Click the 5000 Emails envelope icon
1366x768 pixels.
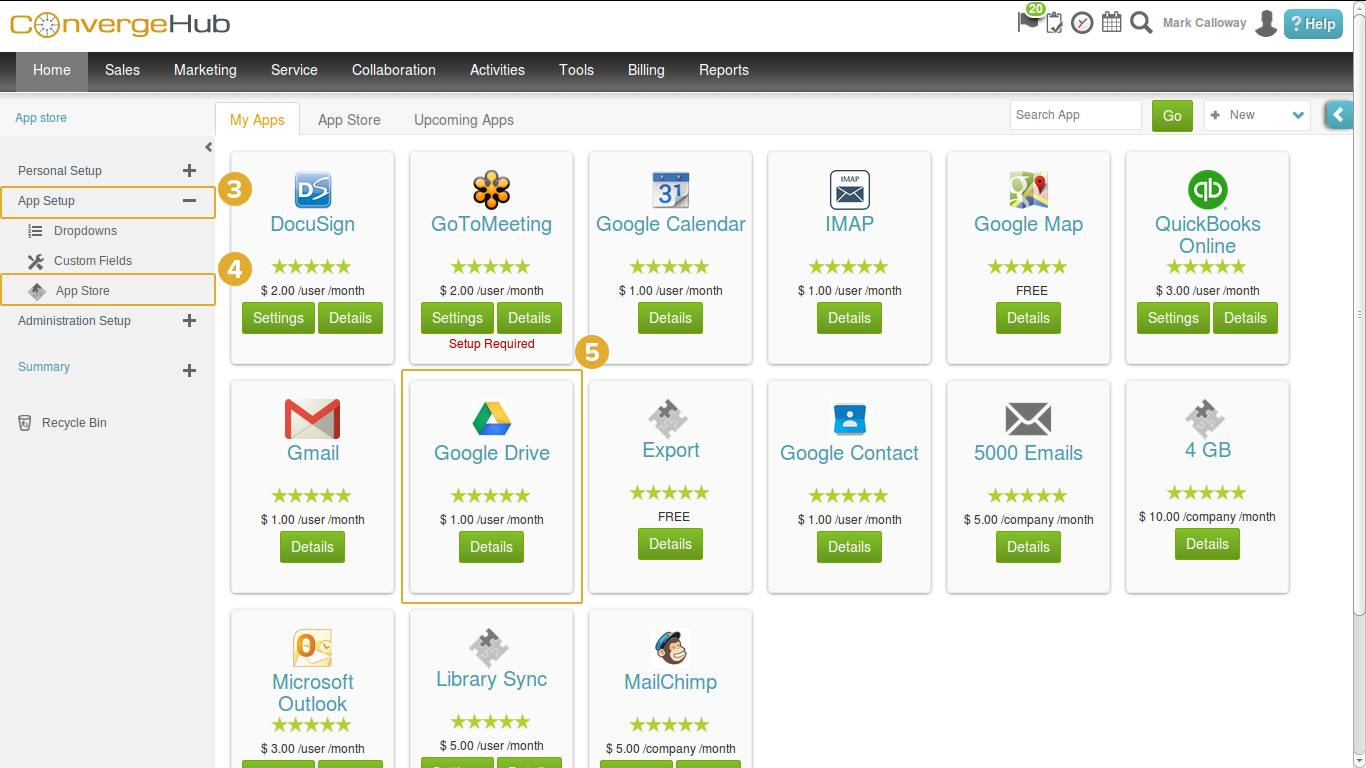point(1028,419)
